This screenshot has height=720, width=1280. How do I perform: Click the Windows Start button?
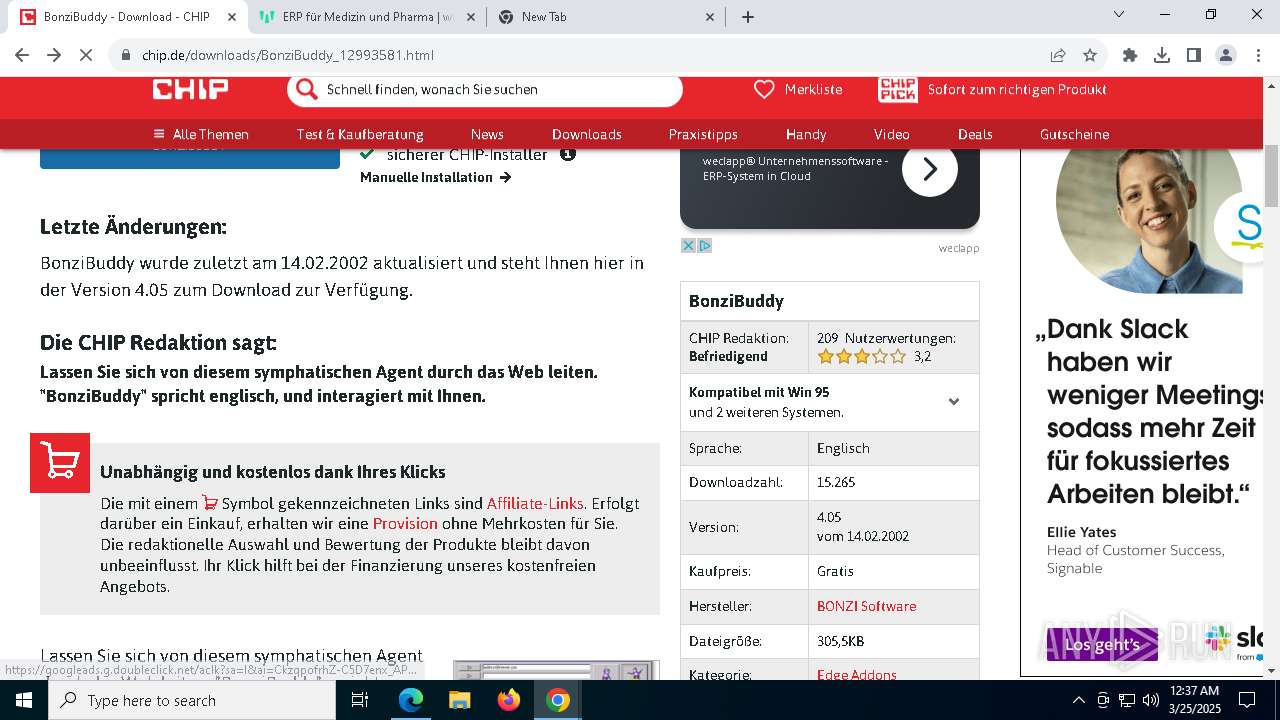24,700
